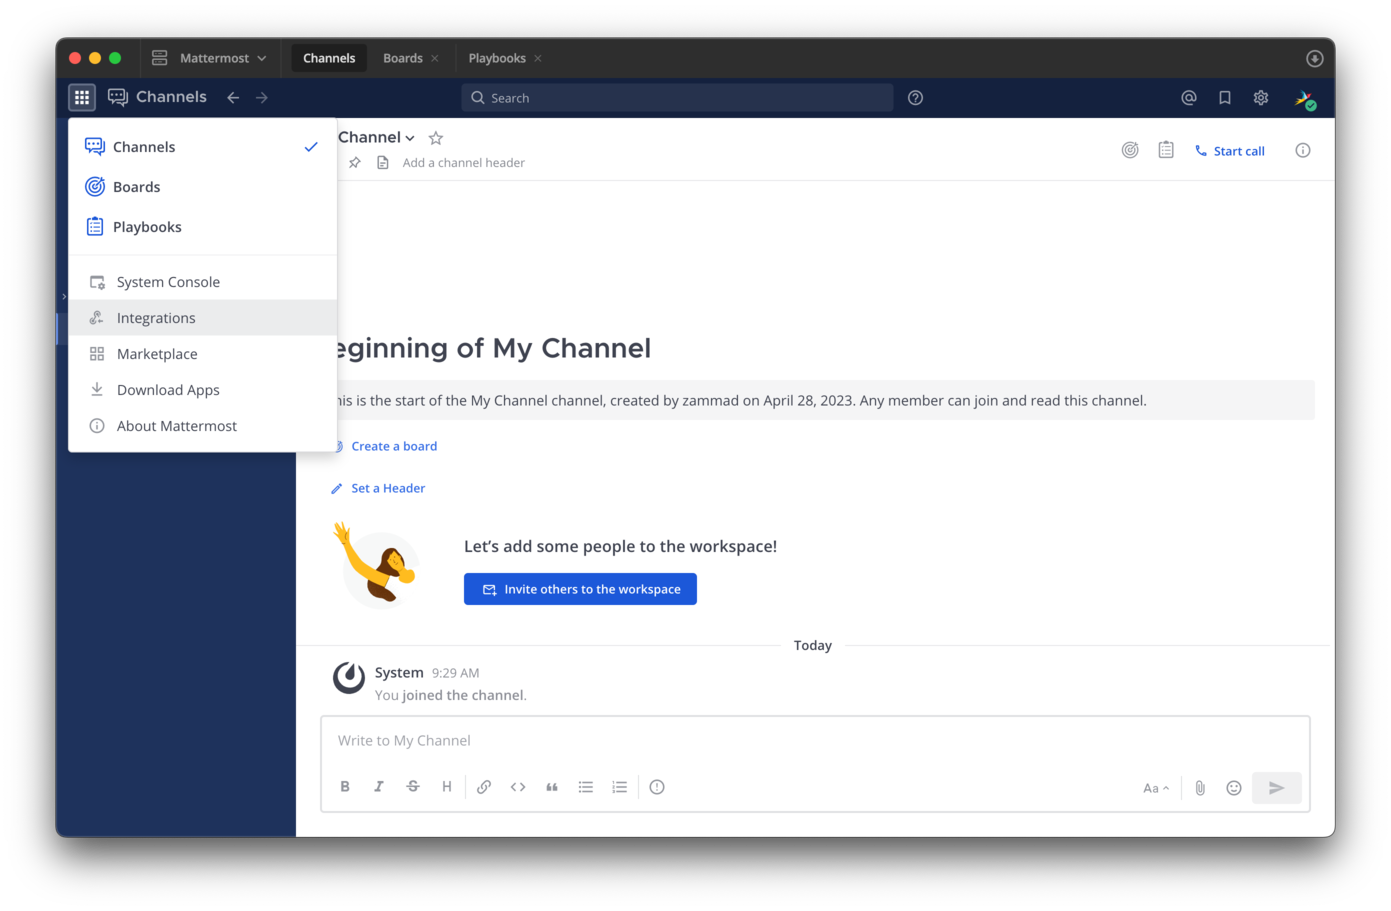
Task: Click the System username in the post
Action: [399, 672]
